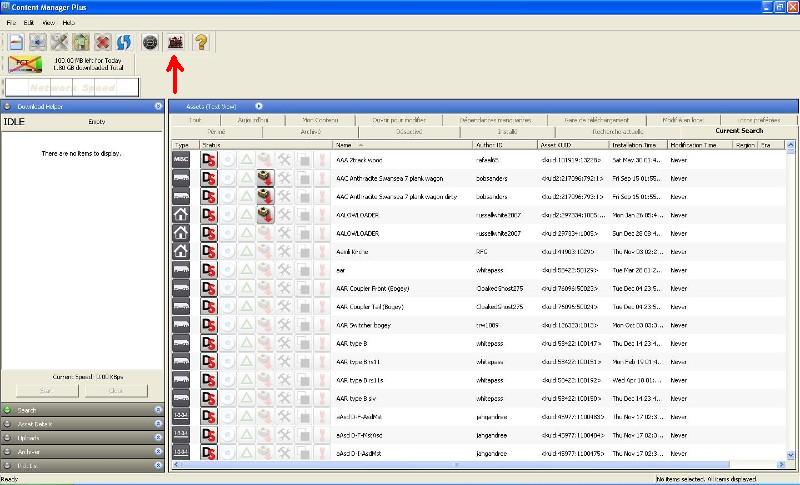Viewport: 800px width, 485px height.
Task: Select the AAR Coupler Front (Bogey) row name
Action: 372,289
